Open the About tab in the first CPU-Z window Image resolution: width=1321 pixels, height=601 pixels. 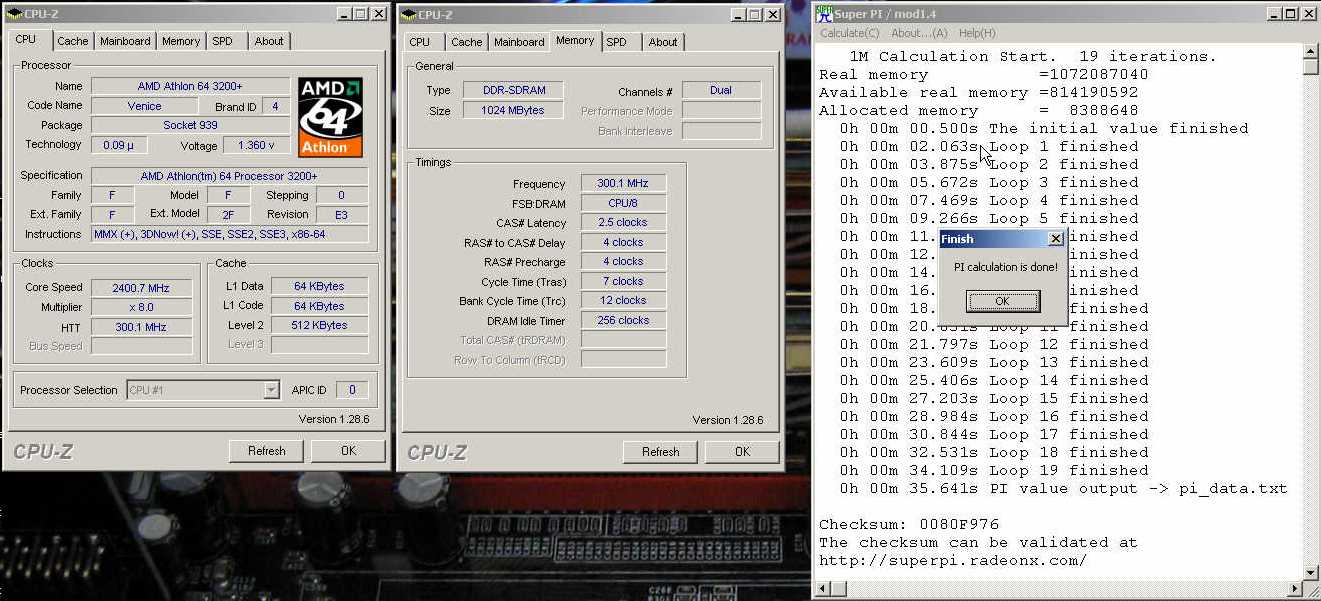(269, 41)
